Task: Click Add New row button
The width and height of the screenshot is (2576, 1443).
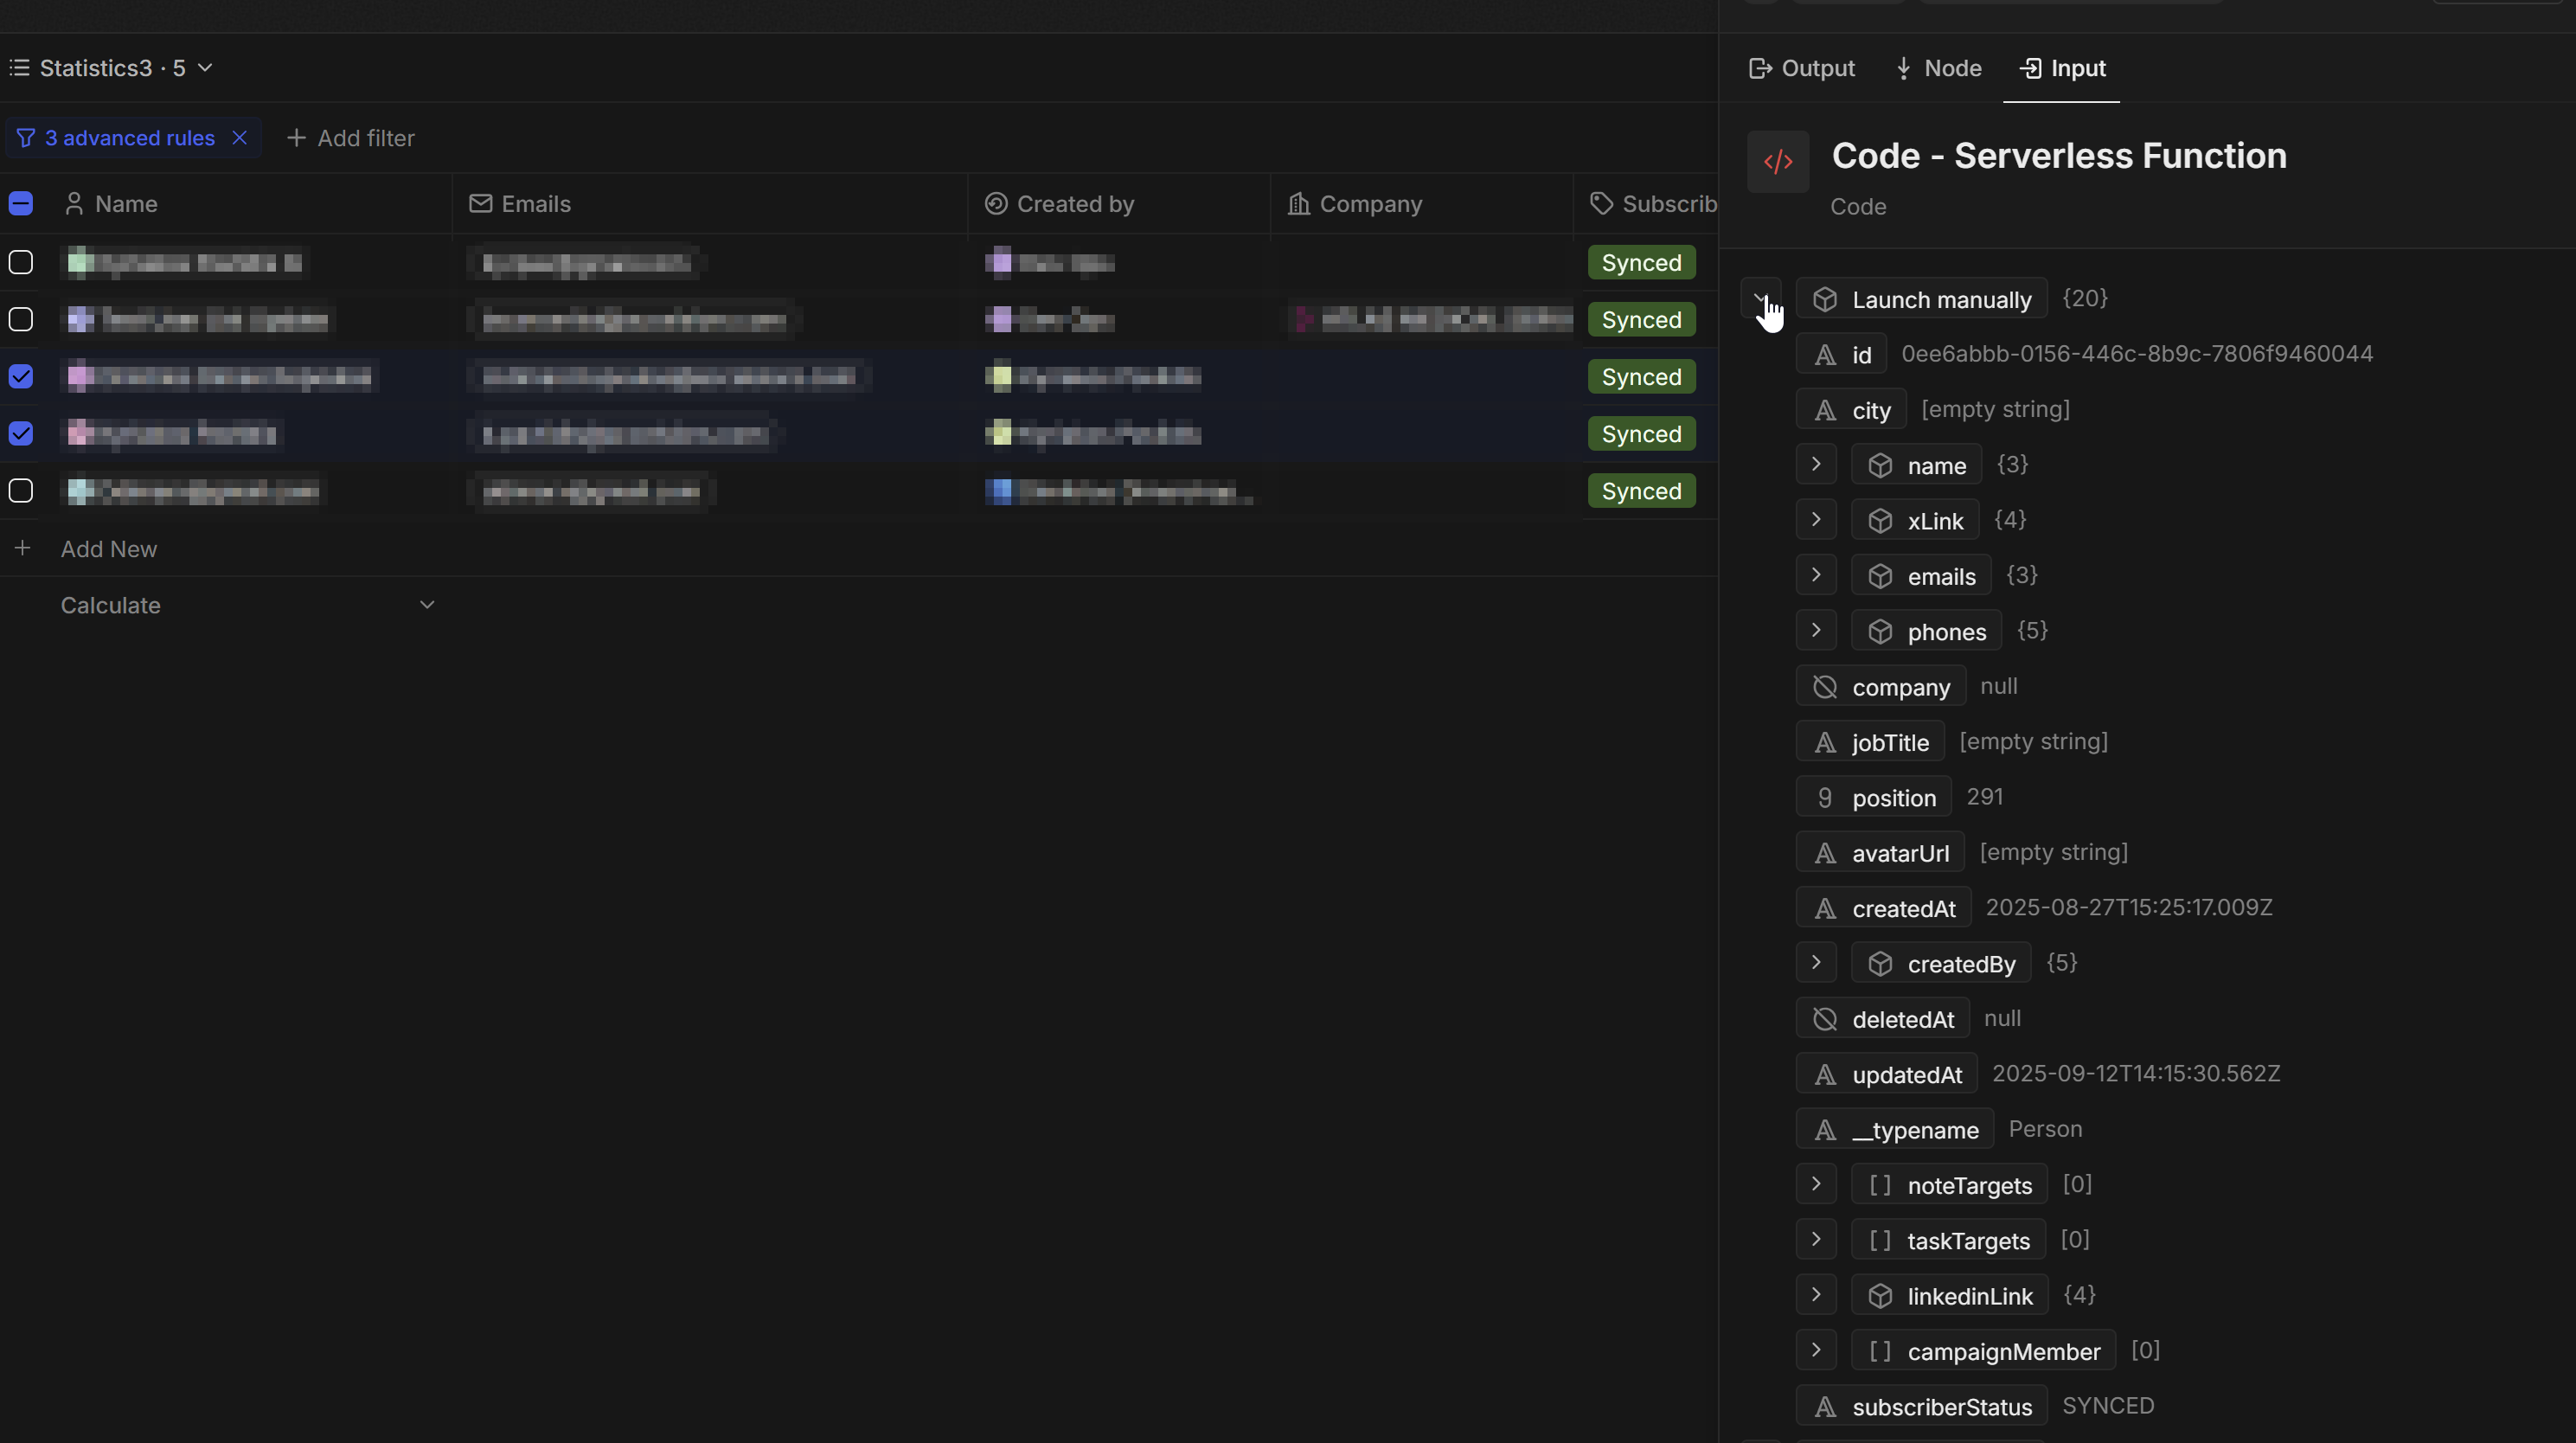Action: tap(108, 549)
